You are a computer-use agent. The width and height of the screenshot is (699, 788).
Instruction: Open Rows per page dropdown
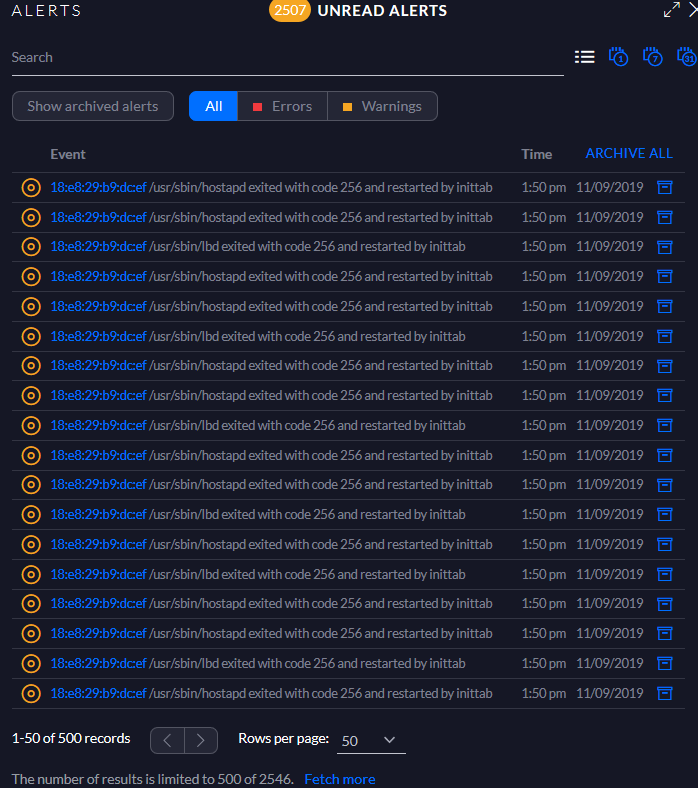click(371, 740)
